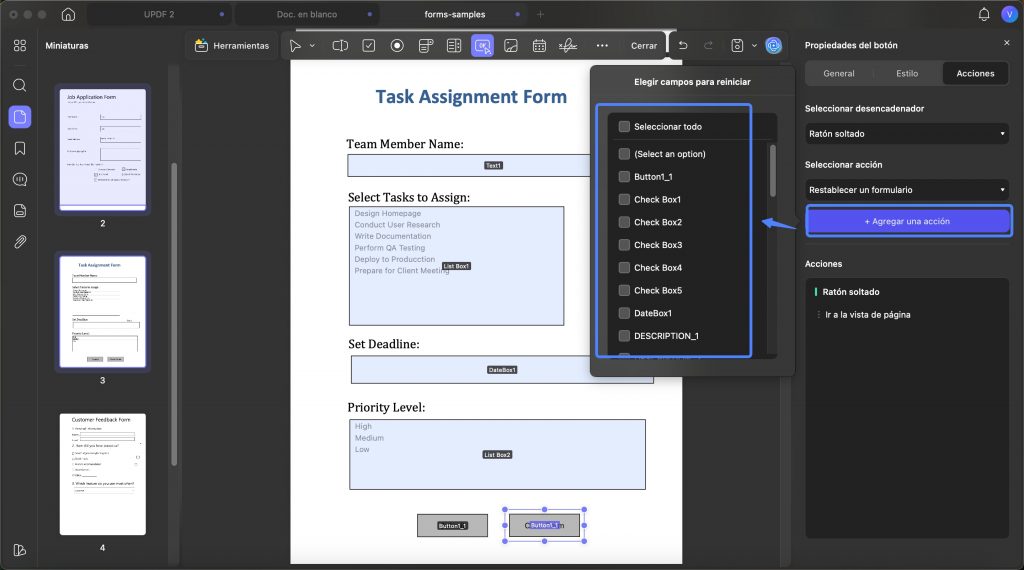The image size is (1024, 570).
Task: Select the highlighted button field tool
Action: [483, 46]
